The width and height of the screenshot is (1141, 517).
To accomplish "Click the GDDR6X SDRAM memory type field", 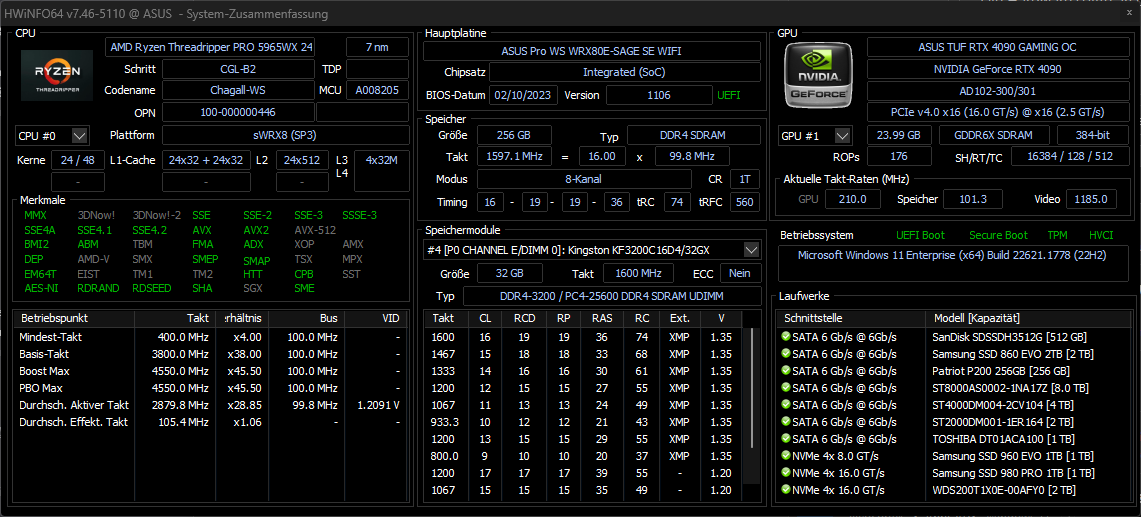I will pos(994,135).
